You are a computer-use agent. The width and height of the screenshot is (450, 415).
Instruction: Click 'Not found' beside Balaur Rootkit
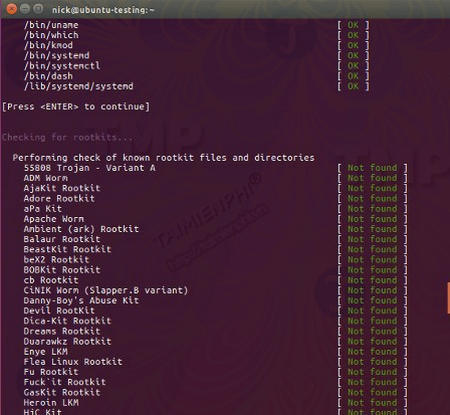[372, 239]
